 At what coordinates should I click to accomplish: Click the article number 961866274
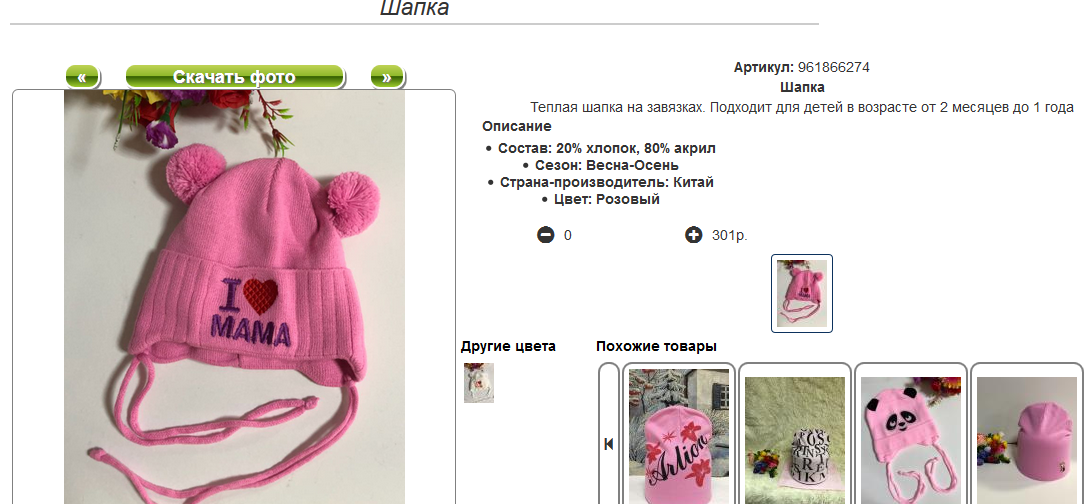(x=834, y=68)
